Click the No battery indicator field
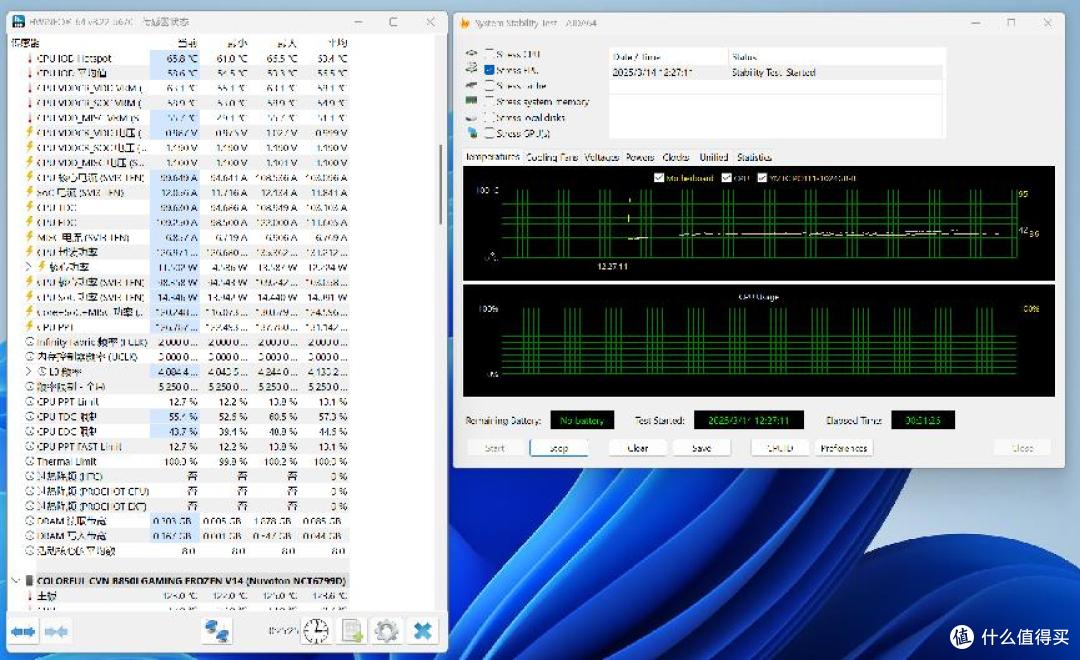Viewport: 1080px width, 660px height. (x=582, y=420)
